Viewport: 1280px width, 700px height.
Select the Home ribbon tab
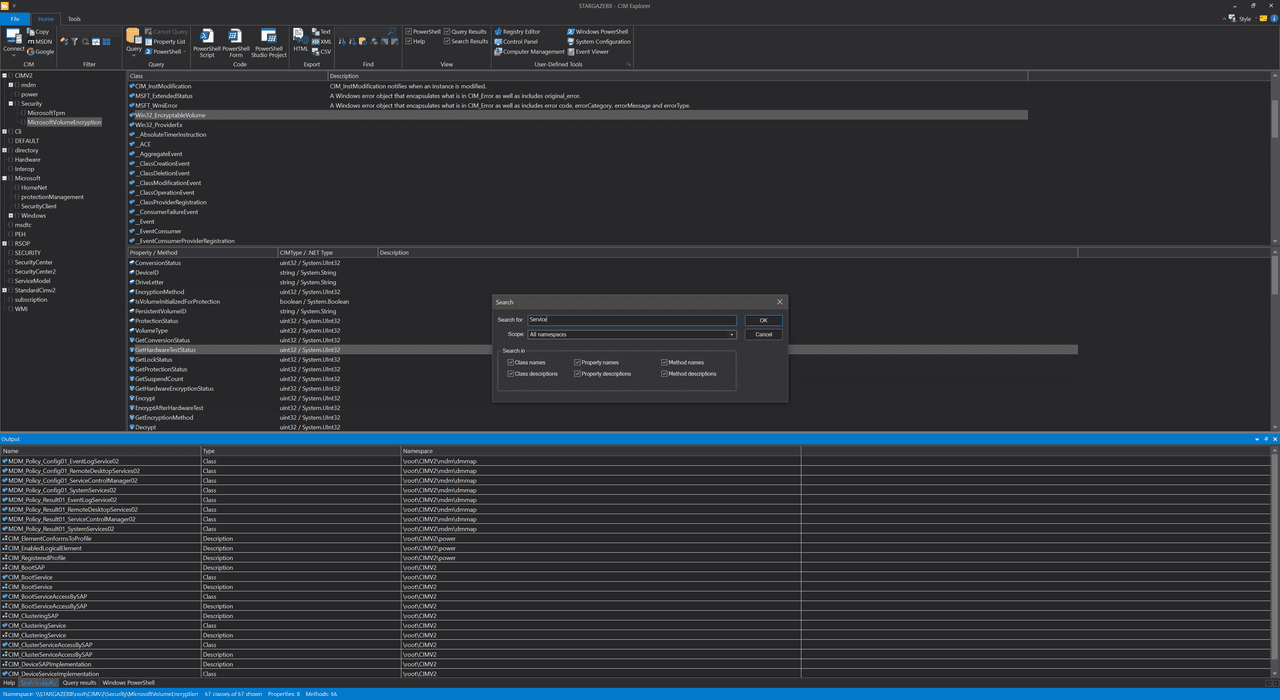[46, 19]
